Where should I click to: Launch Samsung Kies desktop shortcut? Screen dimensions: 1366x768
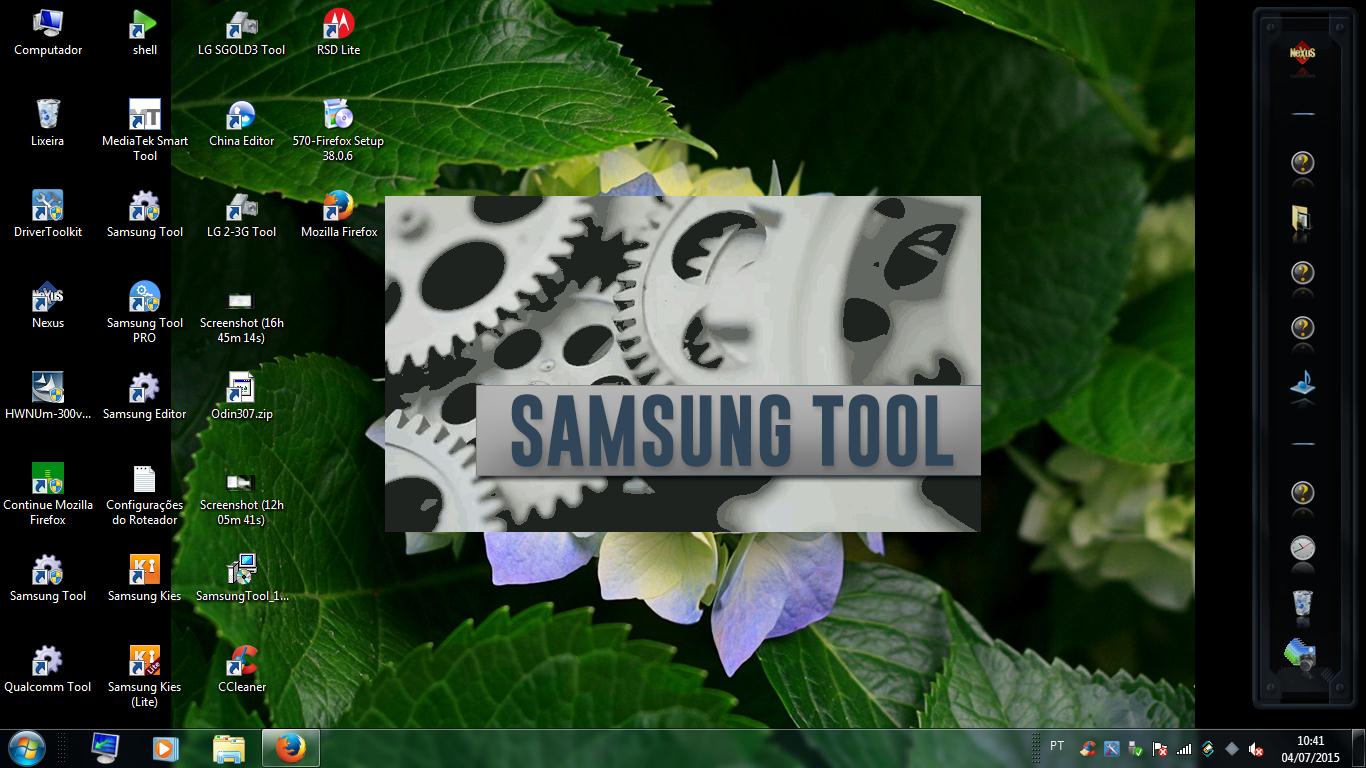[x=145, y=578]
